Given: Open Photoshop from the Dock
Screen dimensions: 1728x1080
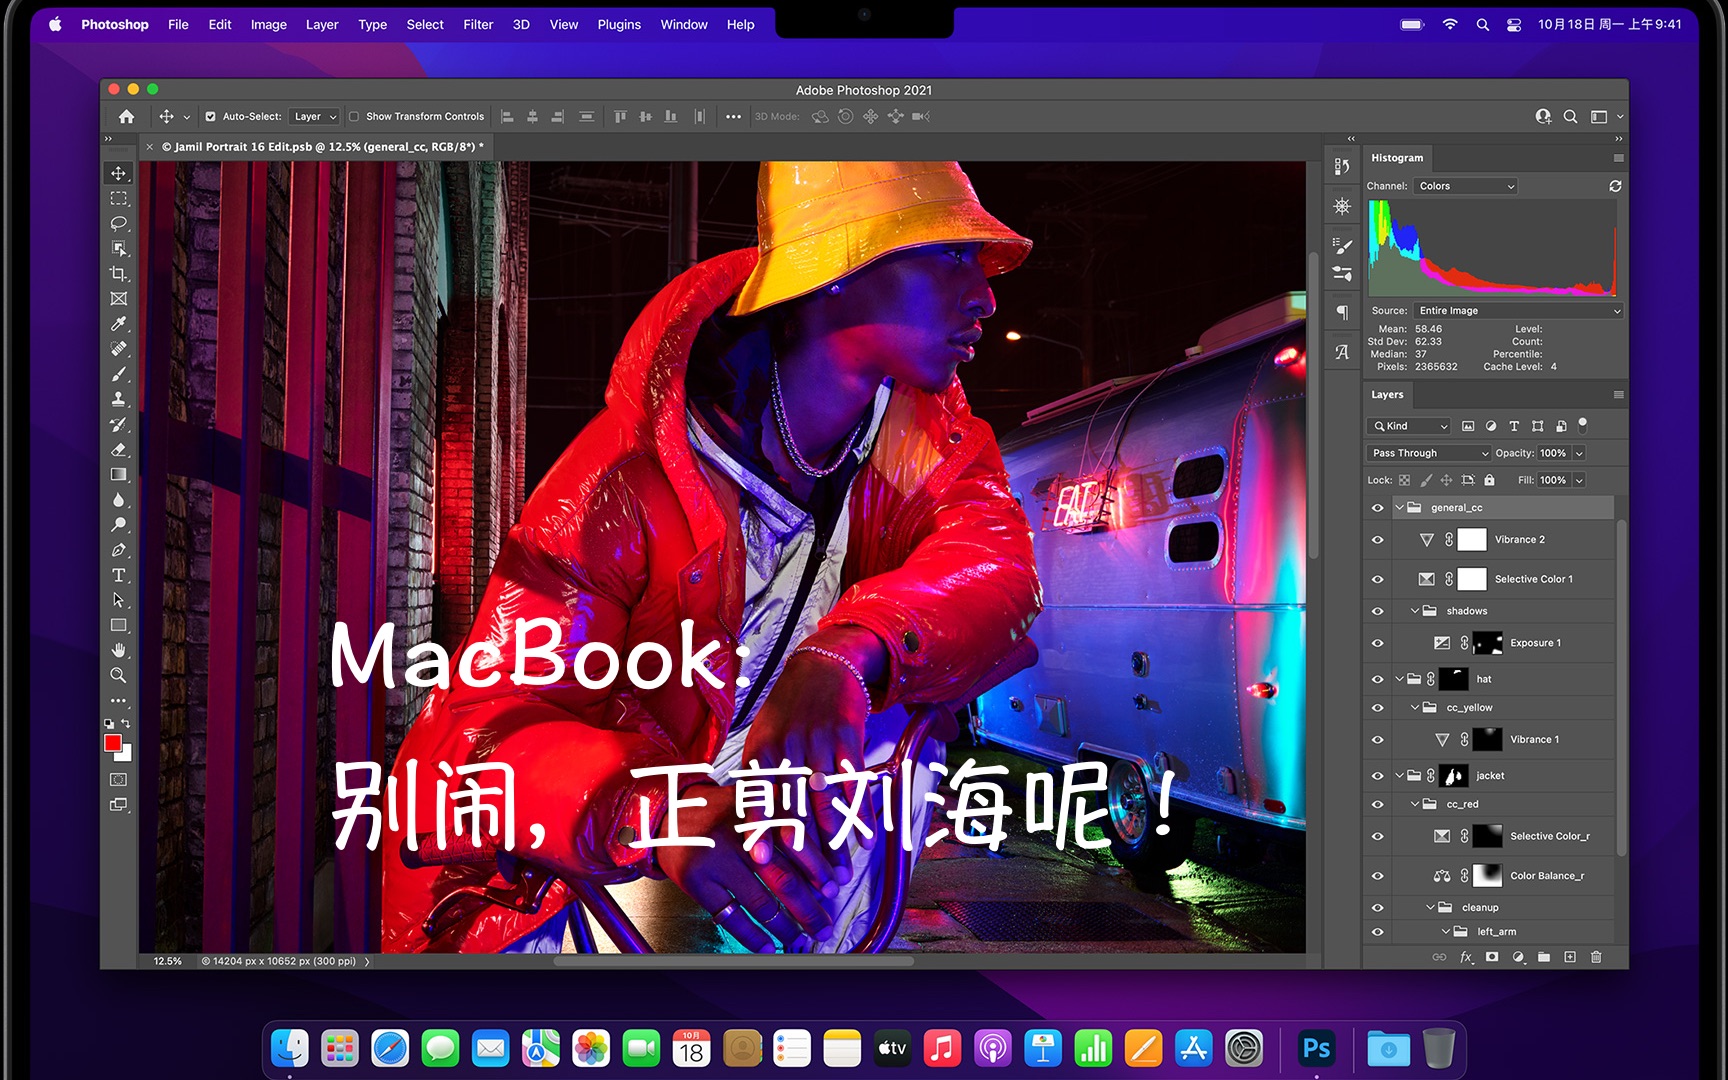Looking at the screenshot, I should pos(1316,1048).
